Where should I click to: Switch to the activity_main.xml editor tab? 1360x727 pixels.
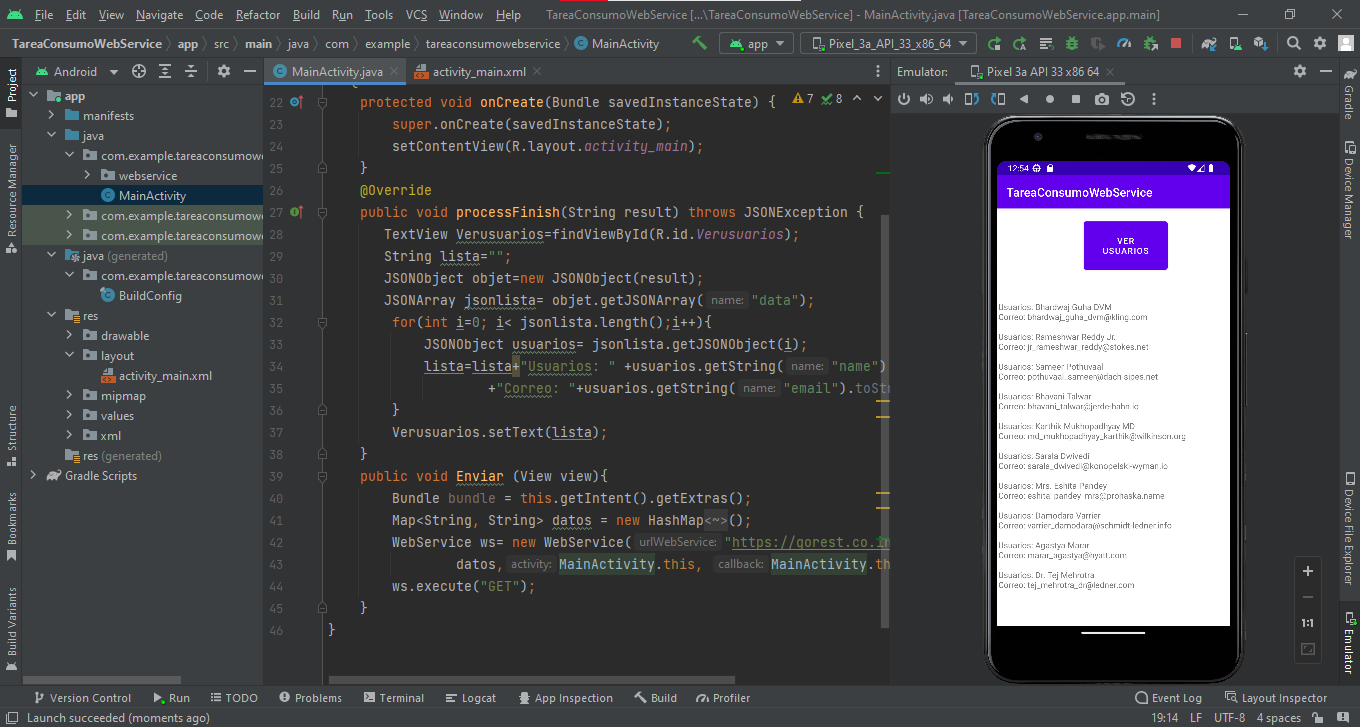tap(479, 72)
